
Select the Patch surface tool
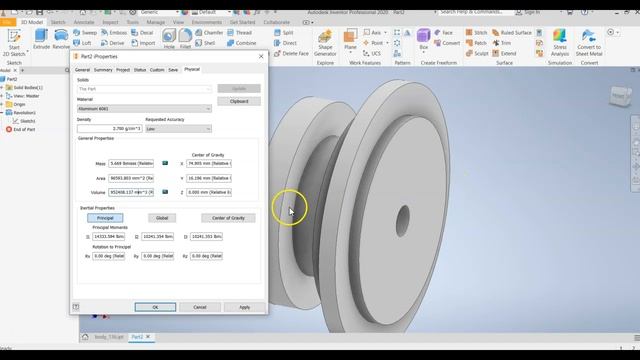476,43
